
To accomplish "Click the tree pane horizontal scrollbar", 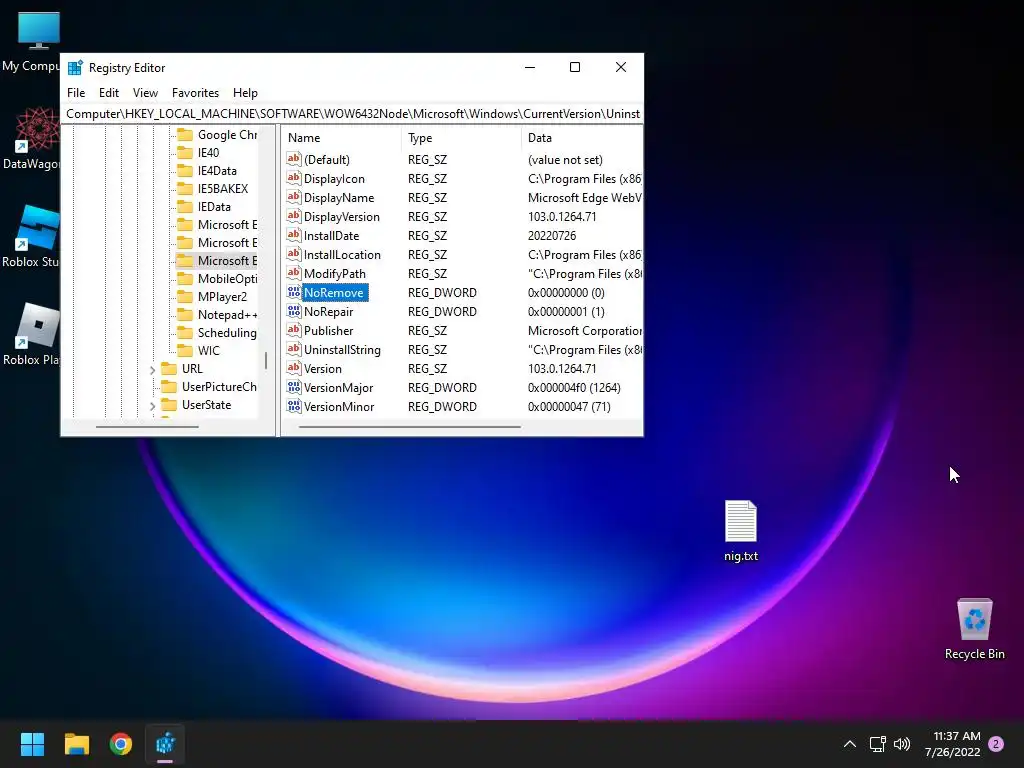I will tap(147, 426).
